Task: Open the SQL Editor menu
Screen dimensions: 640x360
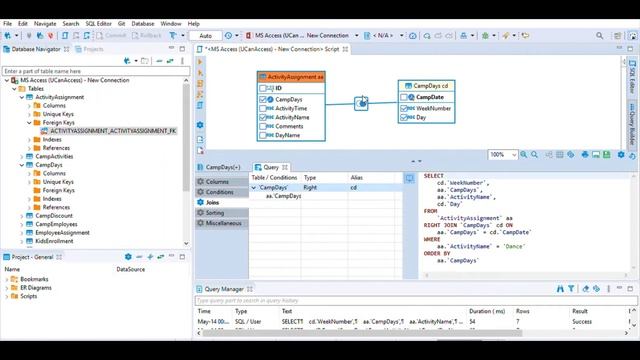Action: (98, 24)
